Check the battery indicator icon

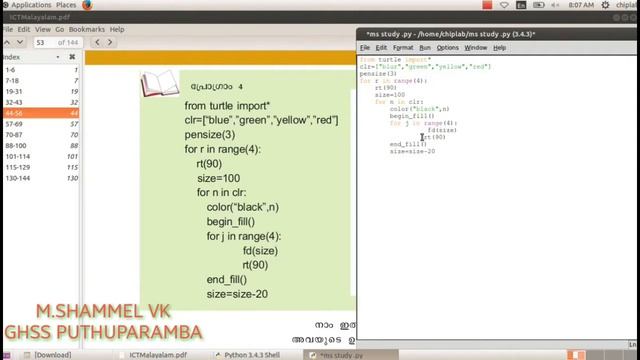point(538,5)
